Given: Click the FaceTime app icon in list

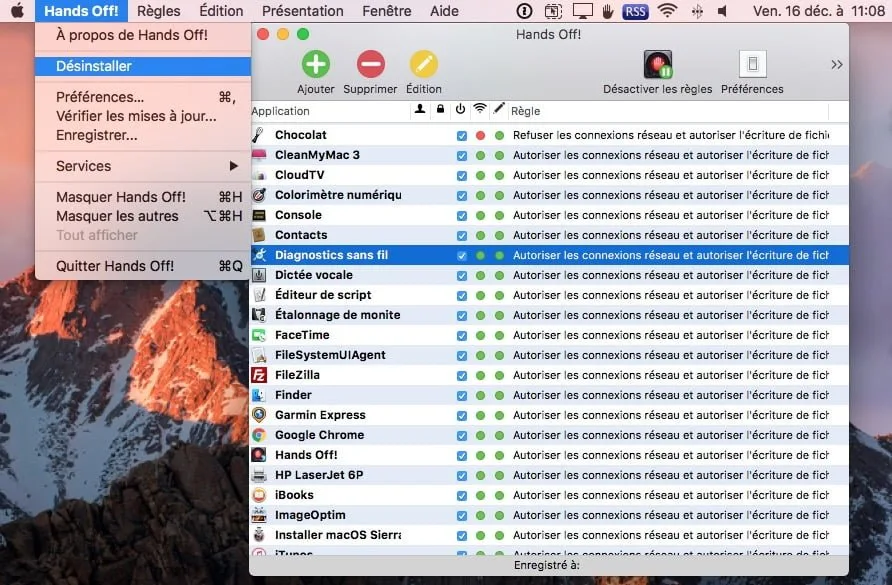Looking at the screenshot, I should point(259,335).
